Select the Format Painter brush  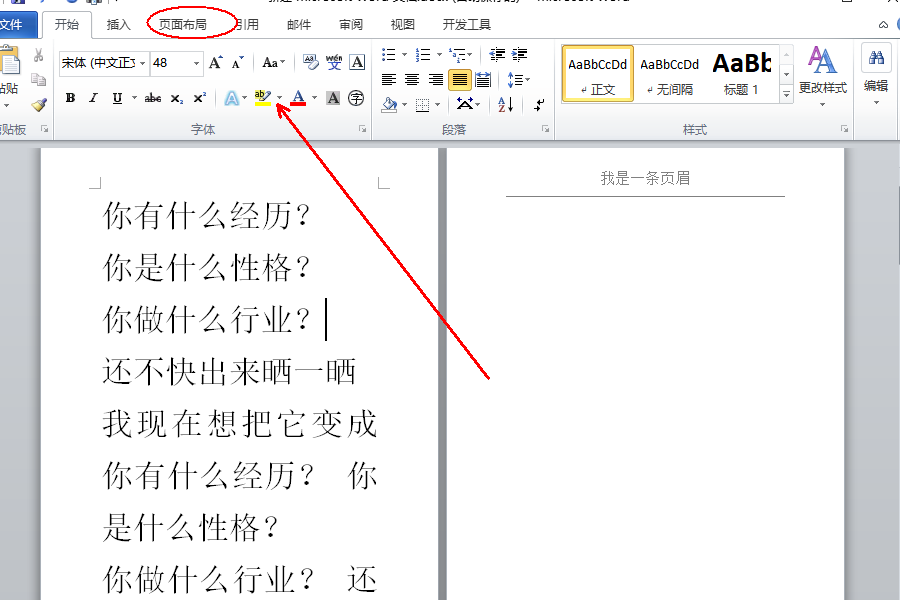click(38, 104)
